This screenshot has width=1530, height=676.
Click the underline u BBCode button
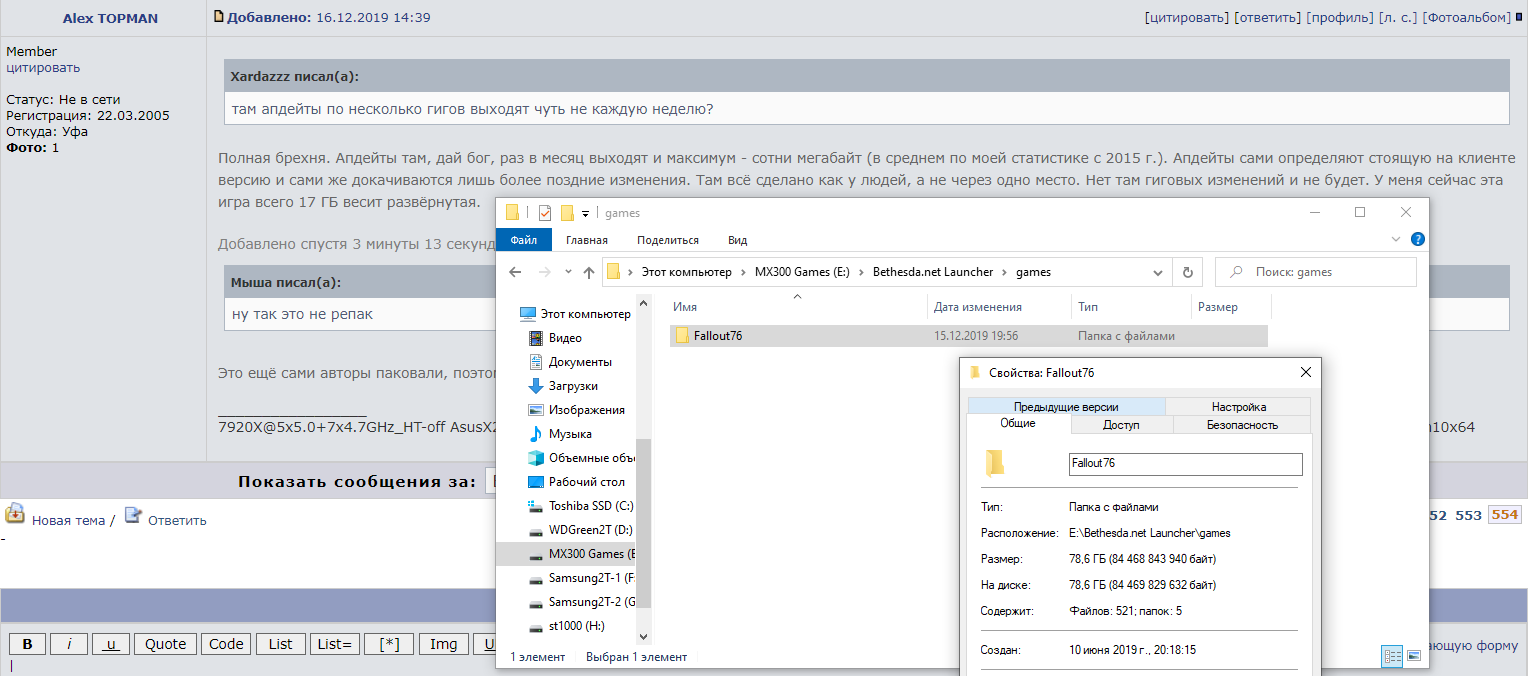pos(111,644)
